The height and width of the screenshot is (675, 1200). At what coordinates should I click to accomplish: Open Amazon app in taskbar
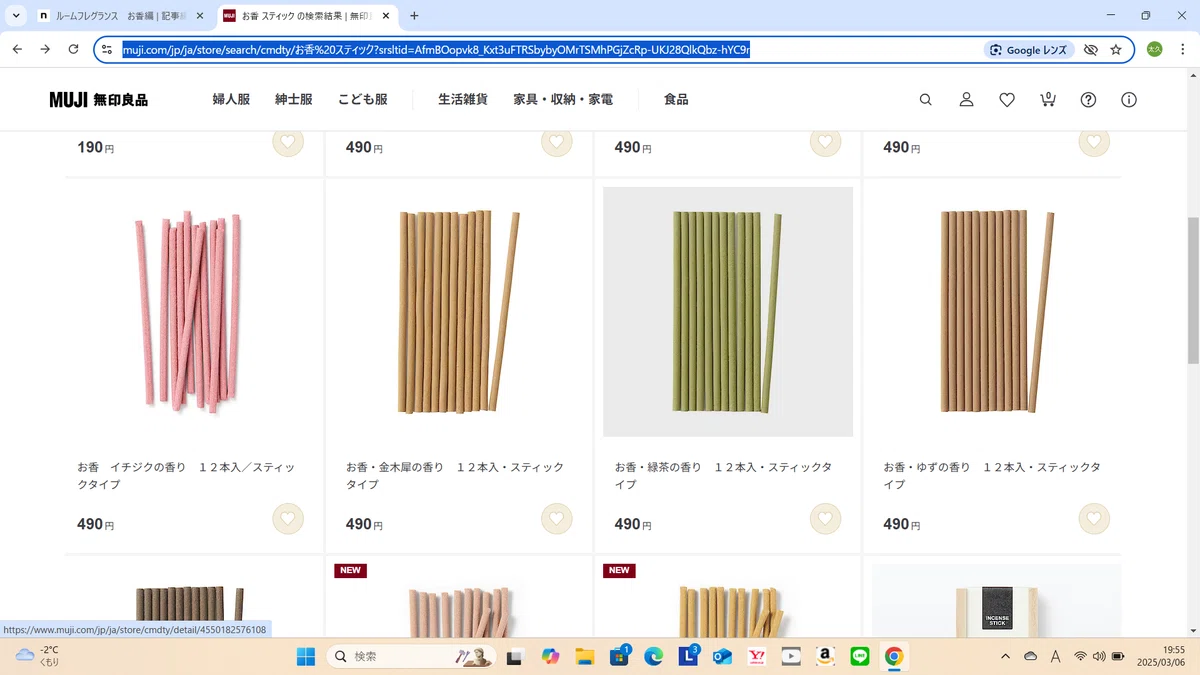click(825, 656)
